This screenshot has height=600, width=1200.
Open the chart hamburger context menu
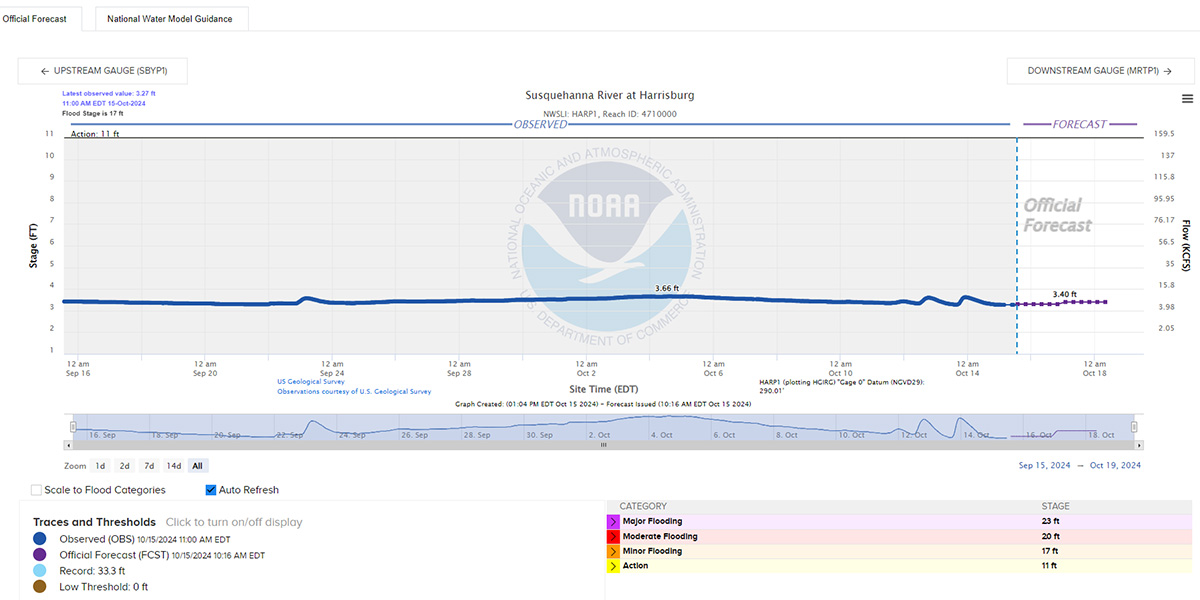tap(1187, 98)
